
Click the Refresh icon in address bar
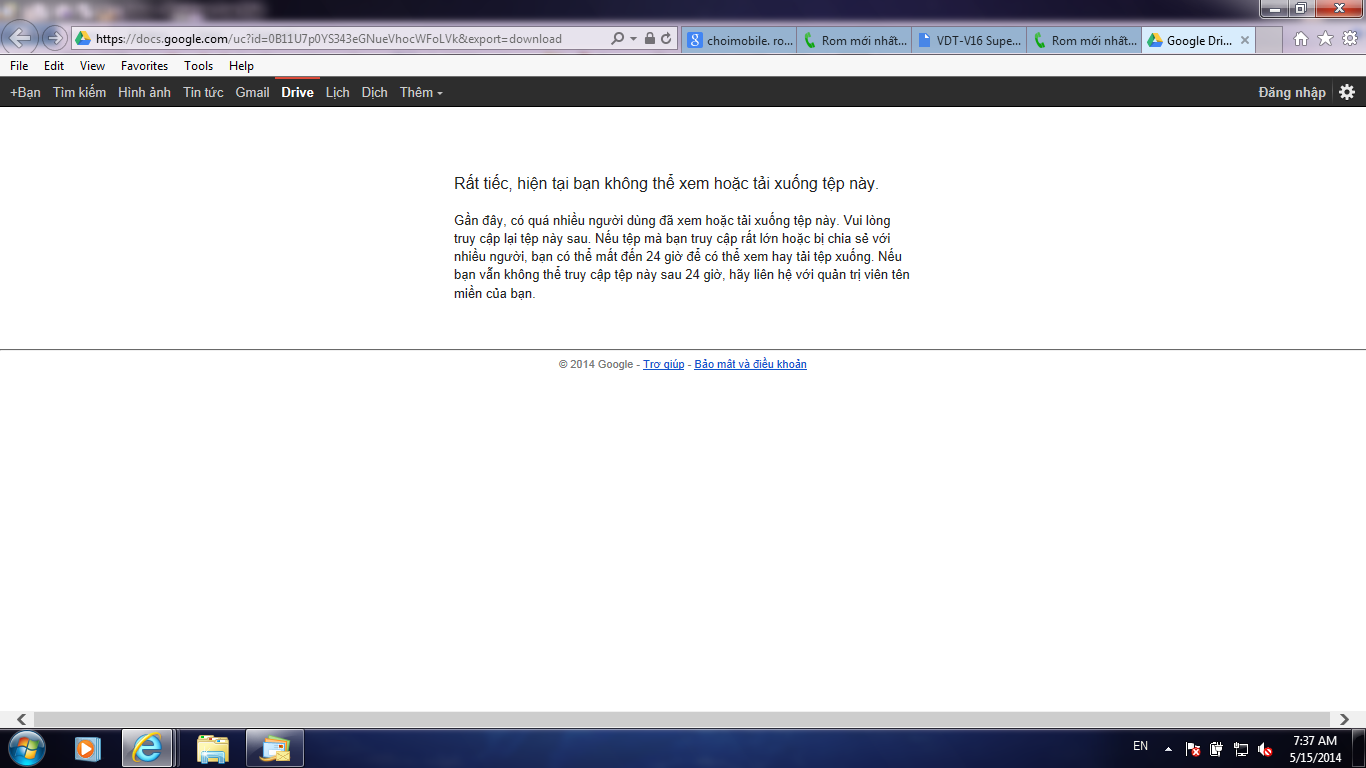[666, 39]
